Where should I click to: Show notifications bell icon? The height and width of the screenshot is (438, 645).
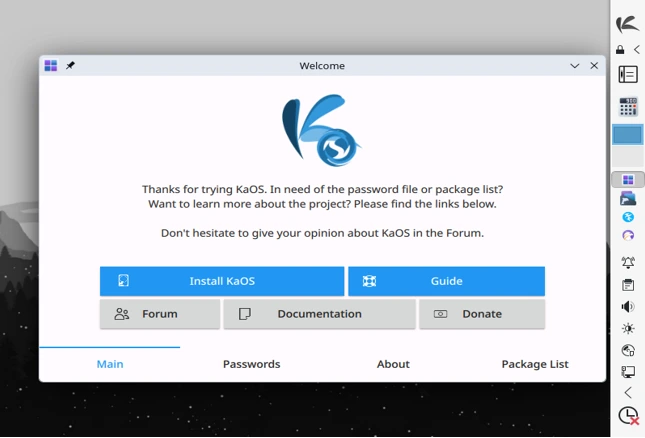pos(628,262)
